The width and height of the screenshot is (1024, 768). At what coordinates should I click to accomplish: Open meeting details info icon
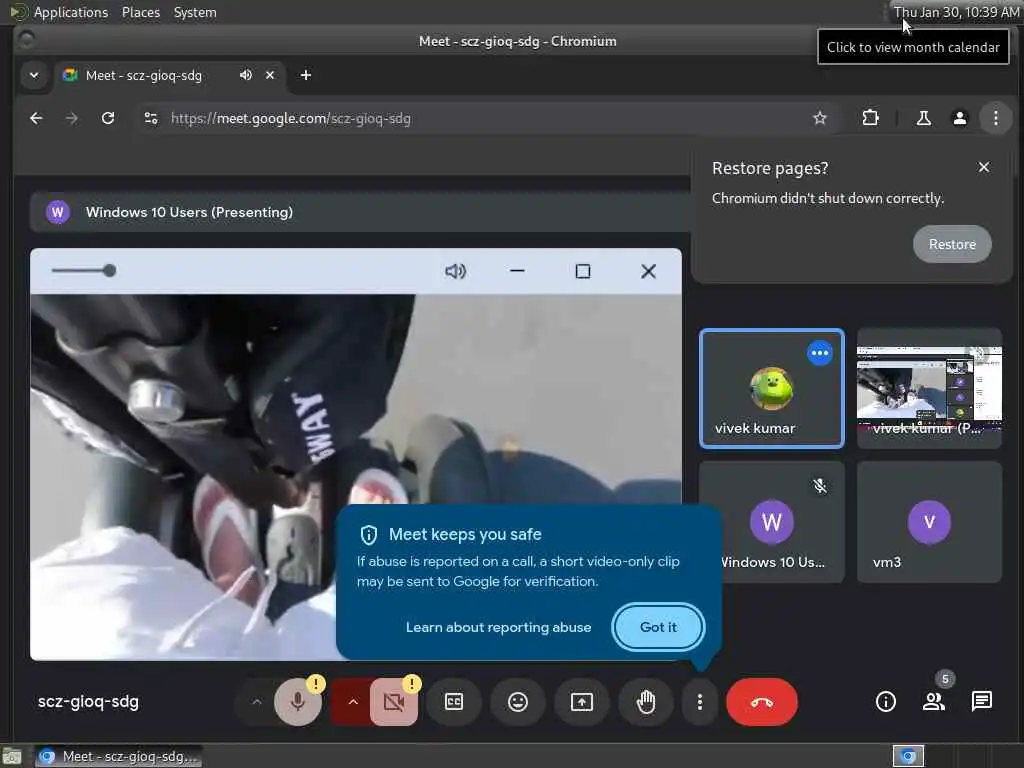pos(886,702)
